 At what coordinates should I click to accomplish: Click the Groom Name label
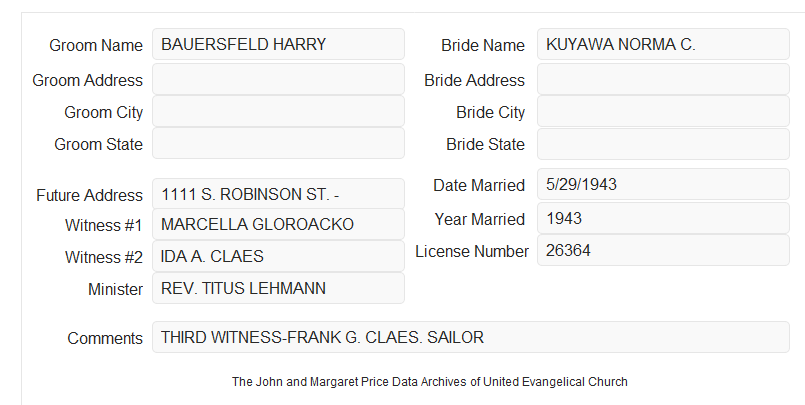pos(96,45)
